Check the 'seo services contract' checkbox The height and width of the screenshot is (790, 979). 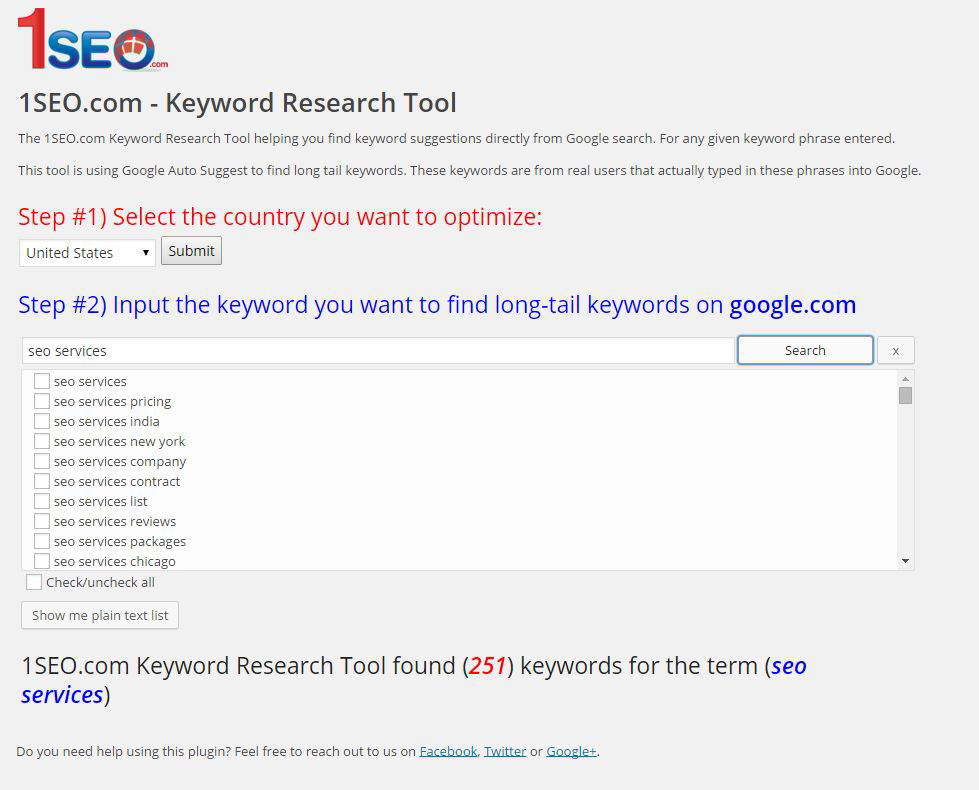pos(42,481)
